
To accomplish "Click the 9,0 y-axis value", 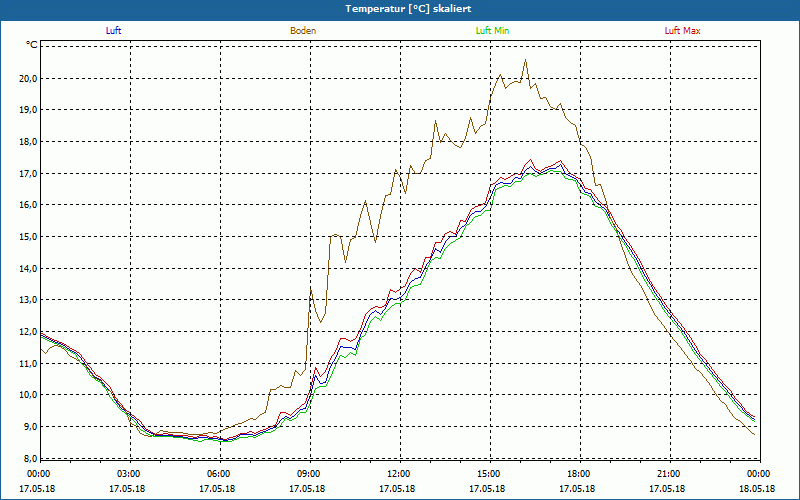I will (31, 427).
